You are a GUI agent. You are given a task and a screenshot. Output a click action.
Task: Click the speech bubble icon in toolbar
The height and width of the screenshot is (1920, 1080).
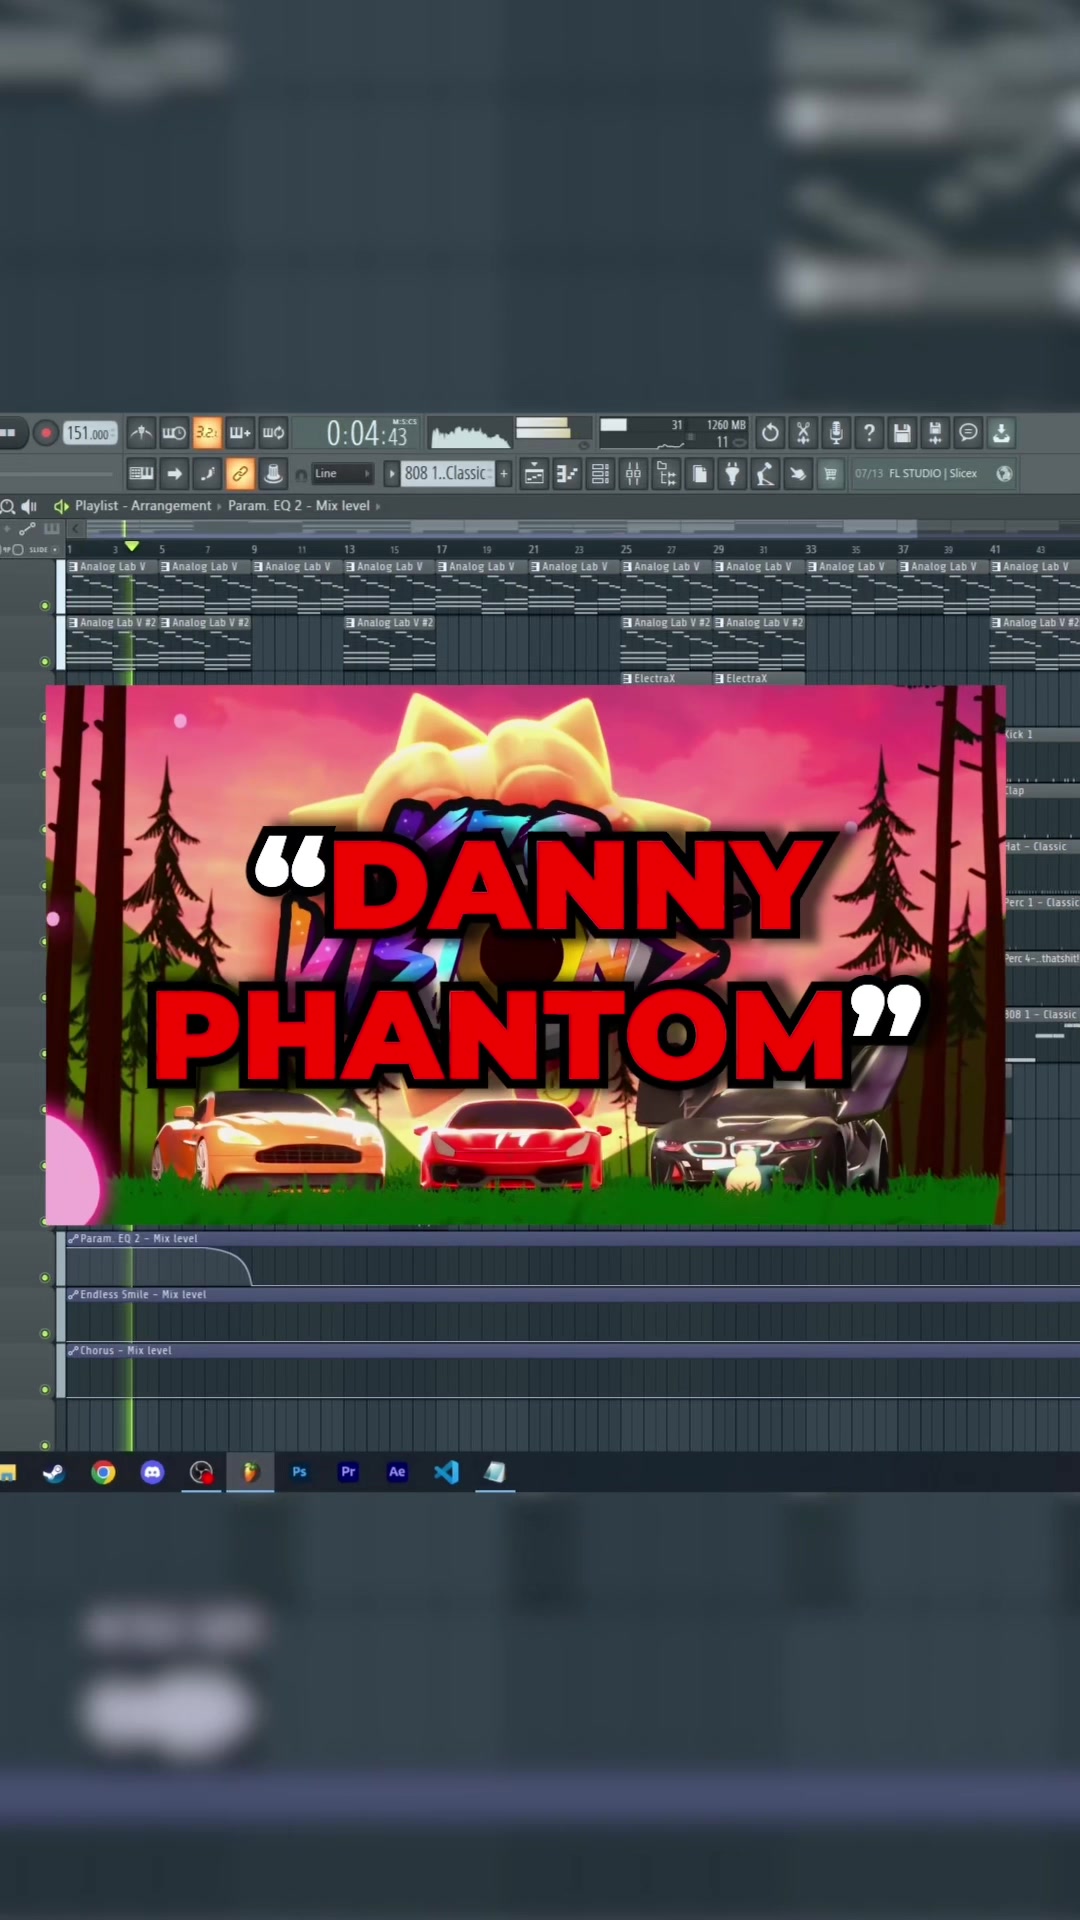[x=968, y=433]
